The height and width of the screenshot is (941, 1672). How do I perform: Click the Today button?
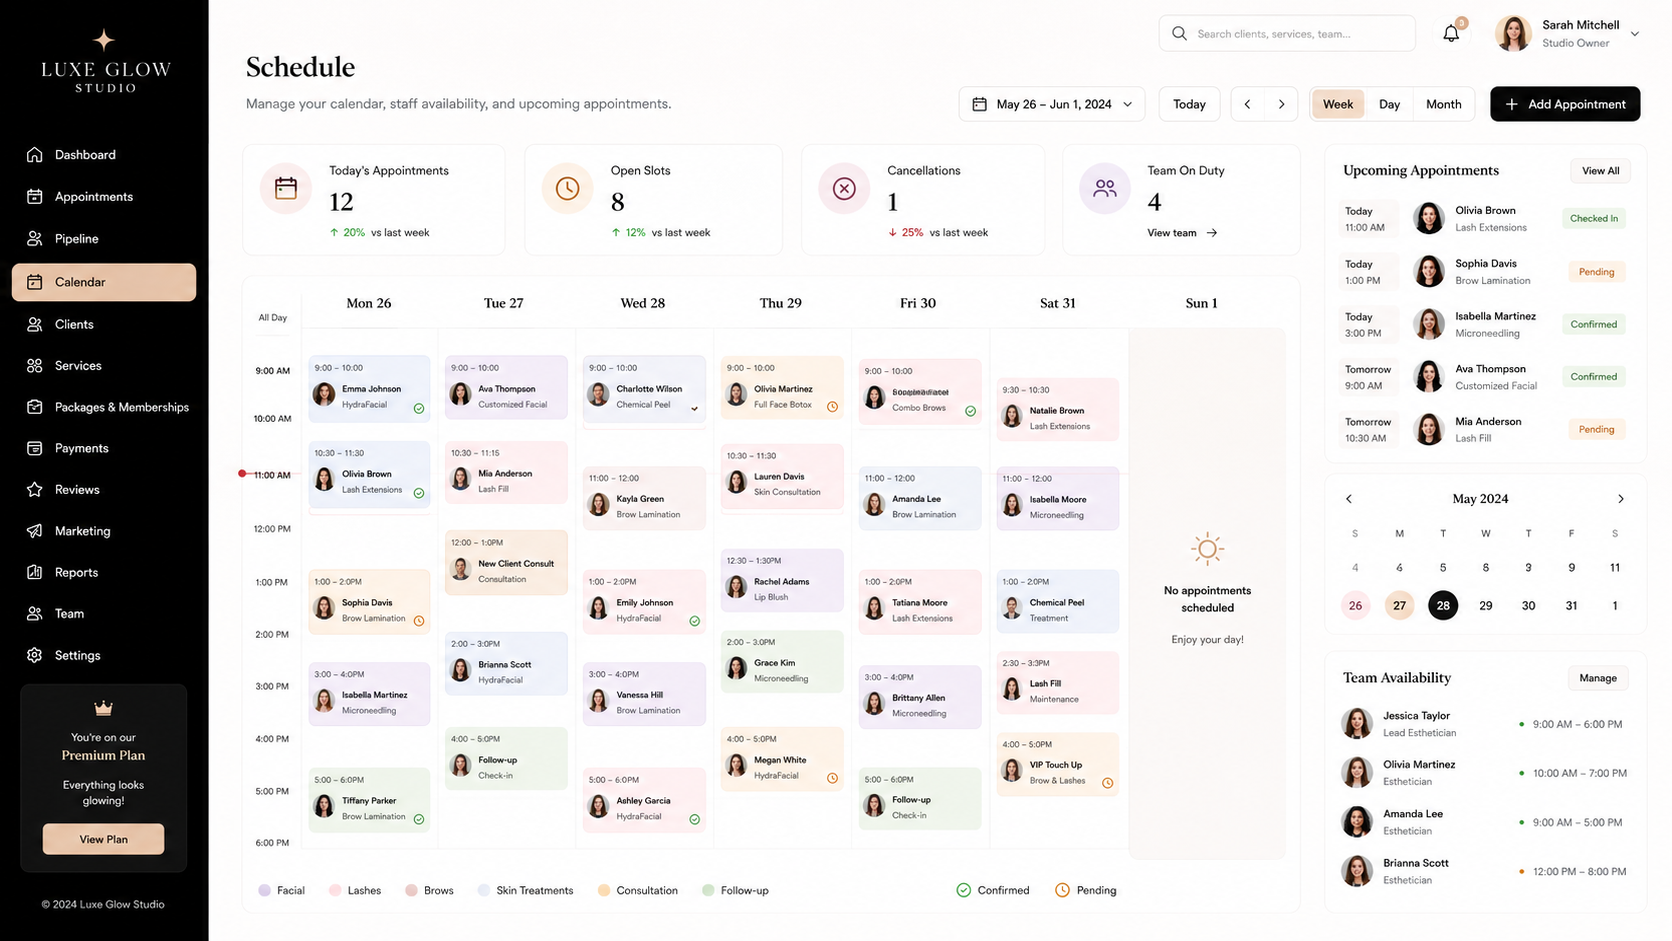pos(1189,104)
